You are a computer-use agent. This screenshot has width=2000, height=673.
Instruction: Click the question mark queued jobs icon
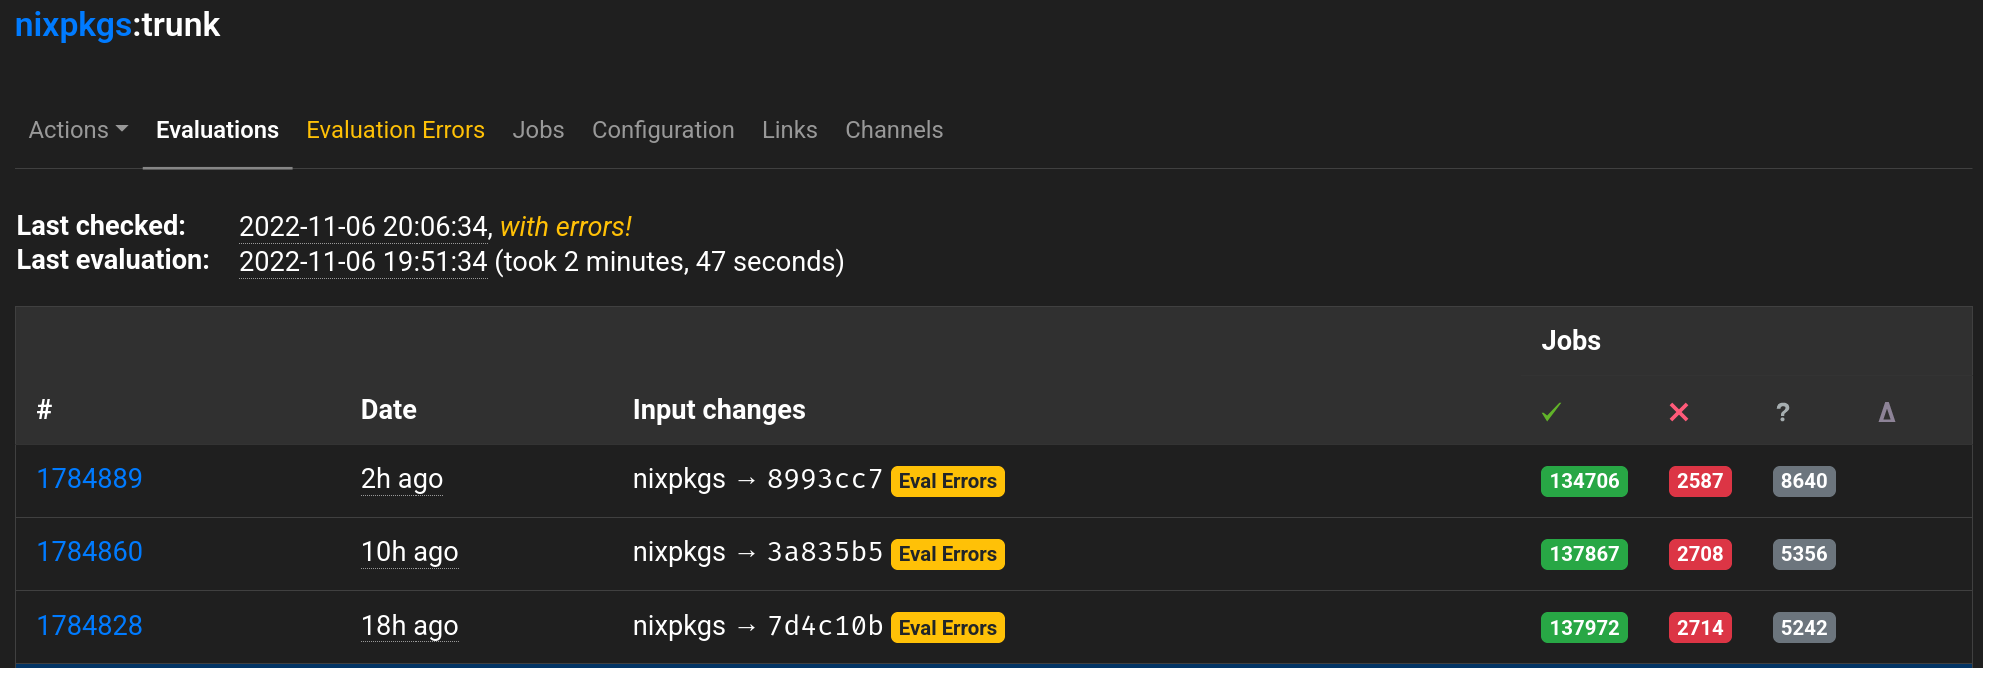coord(1783,412)
